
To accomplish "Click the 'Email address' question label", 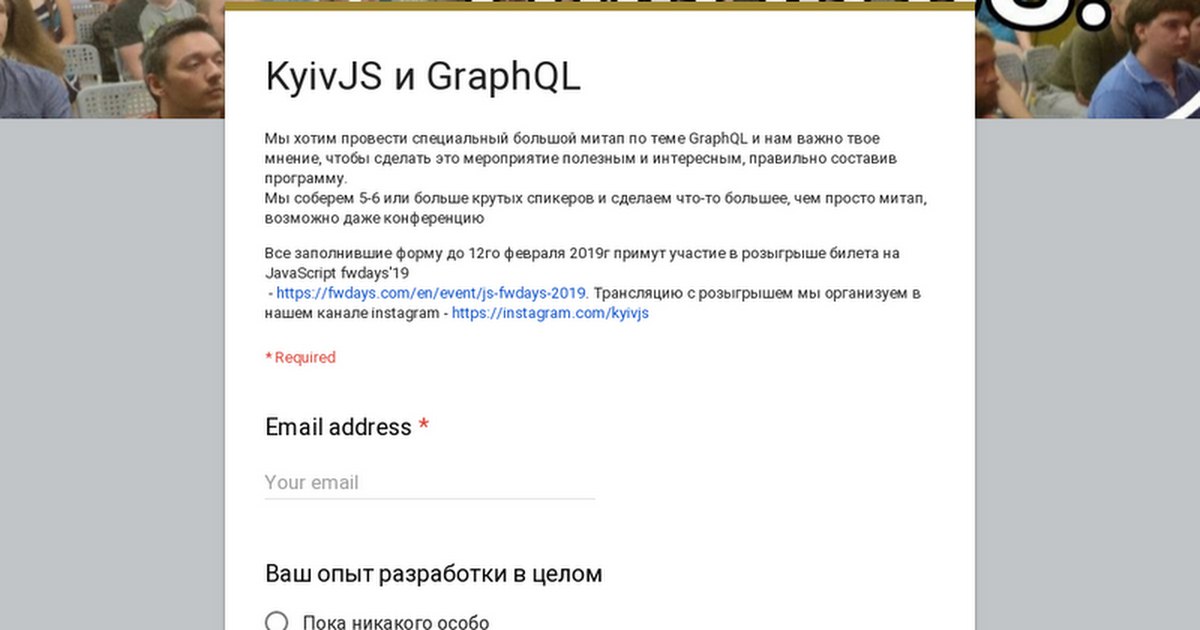I will click(x=338, y=427).
